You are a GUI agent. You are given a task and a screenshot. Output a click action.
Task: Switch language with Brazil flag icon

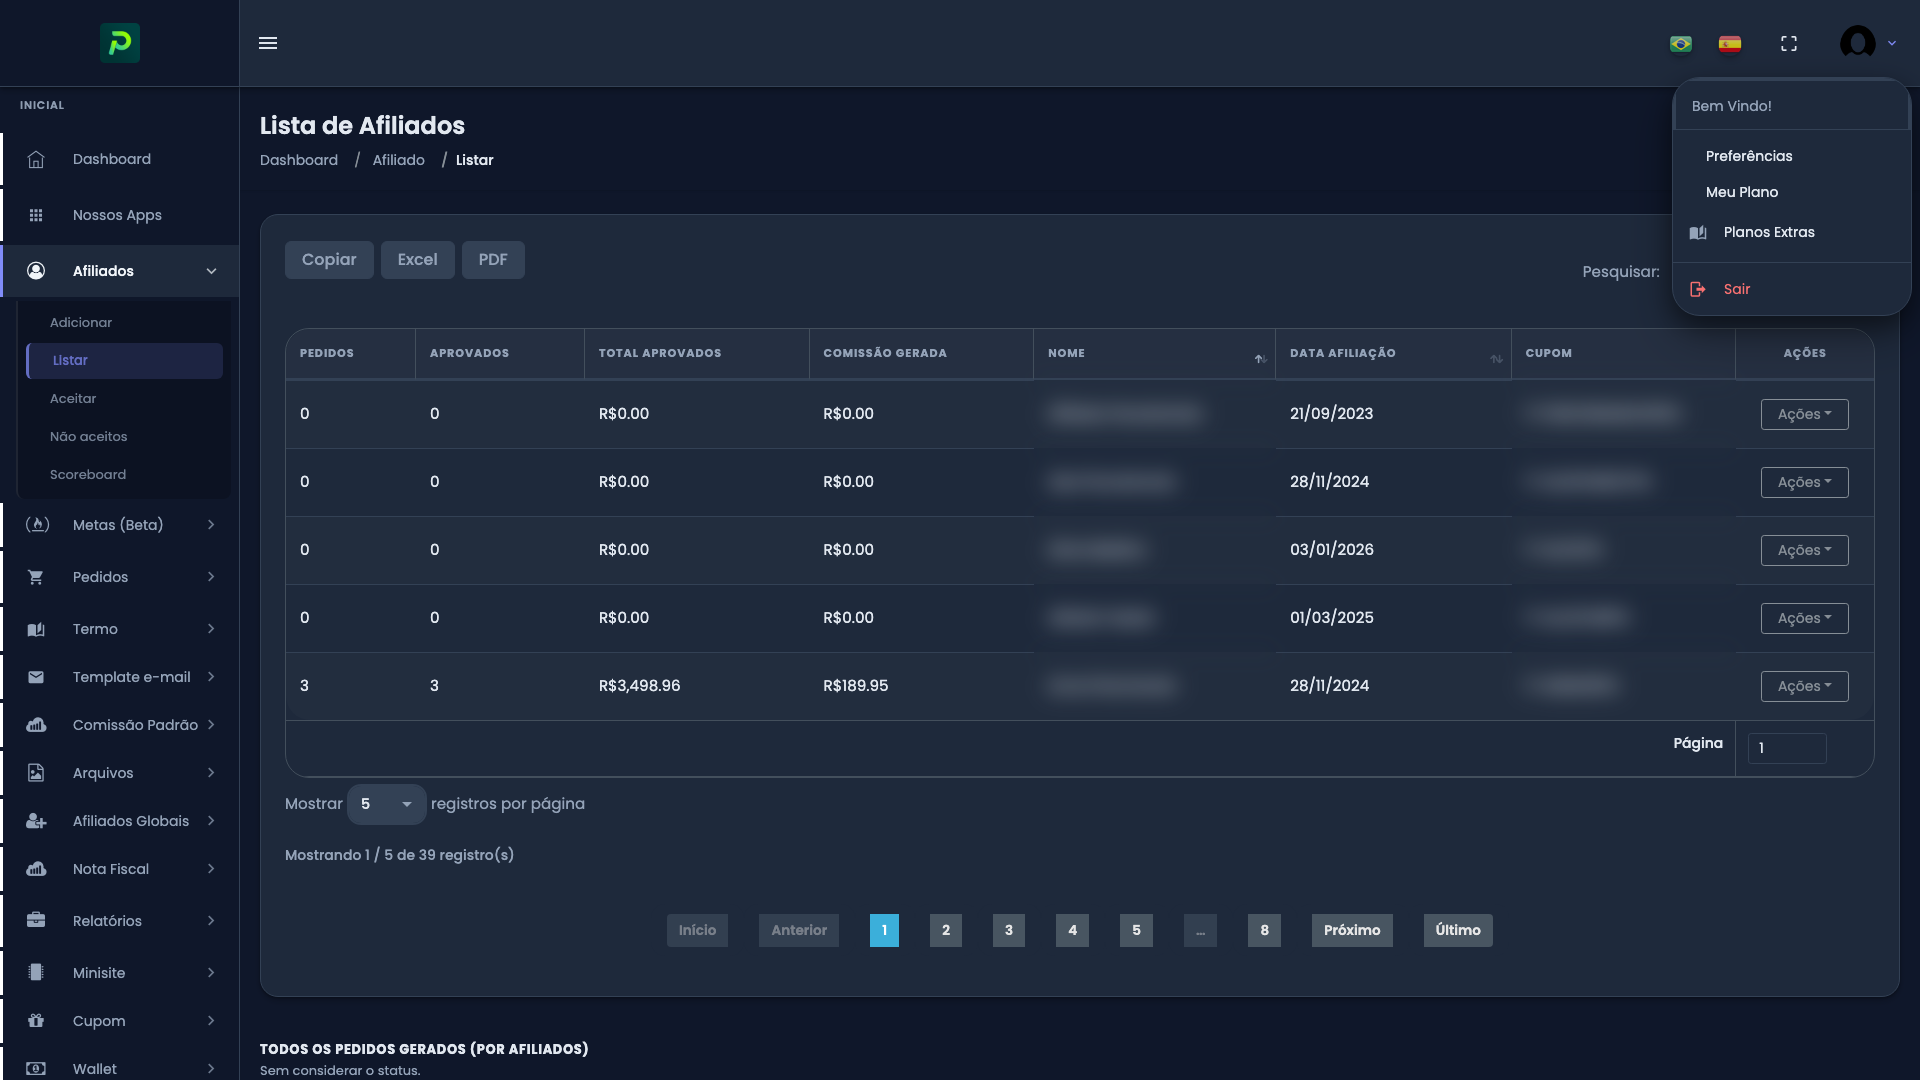tap(1681, 44)
